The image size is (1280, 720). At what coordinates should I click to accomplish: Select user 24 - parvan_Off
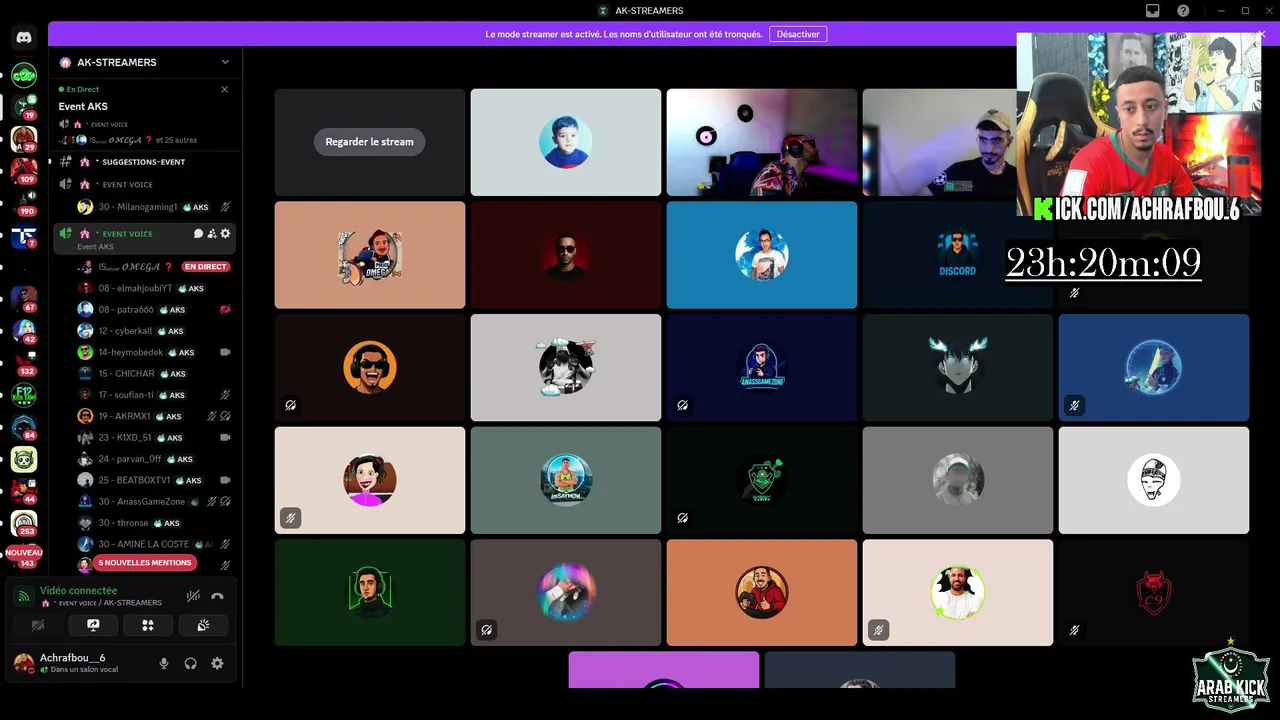[x=153, y=459]
